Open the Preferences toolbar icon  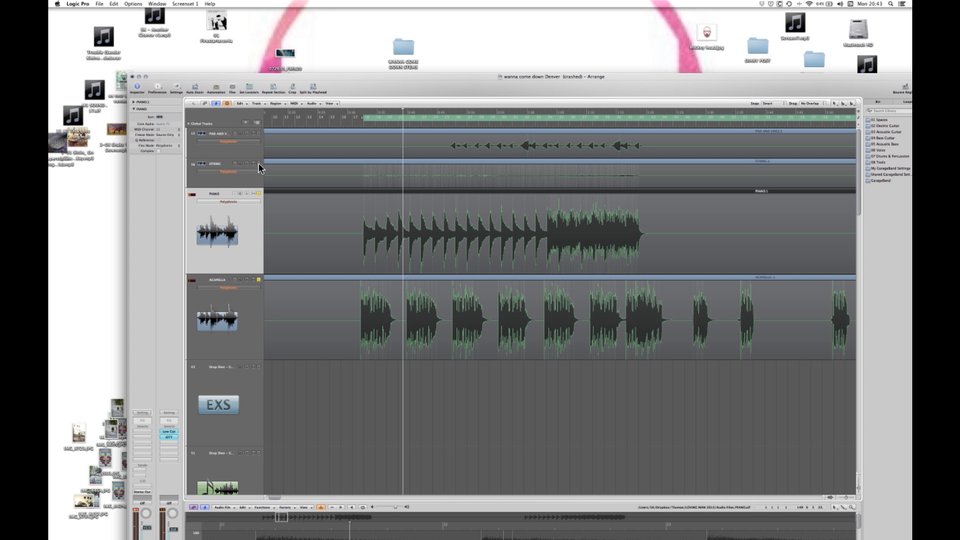(x=157, y=88)
